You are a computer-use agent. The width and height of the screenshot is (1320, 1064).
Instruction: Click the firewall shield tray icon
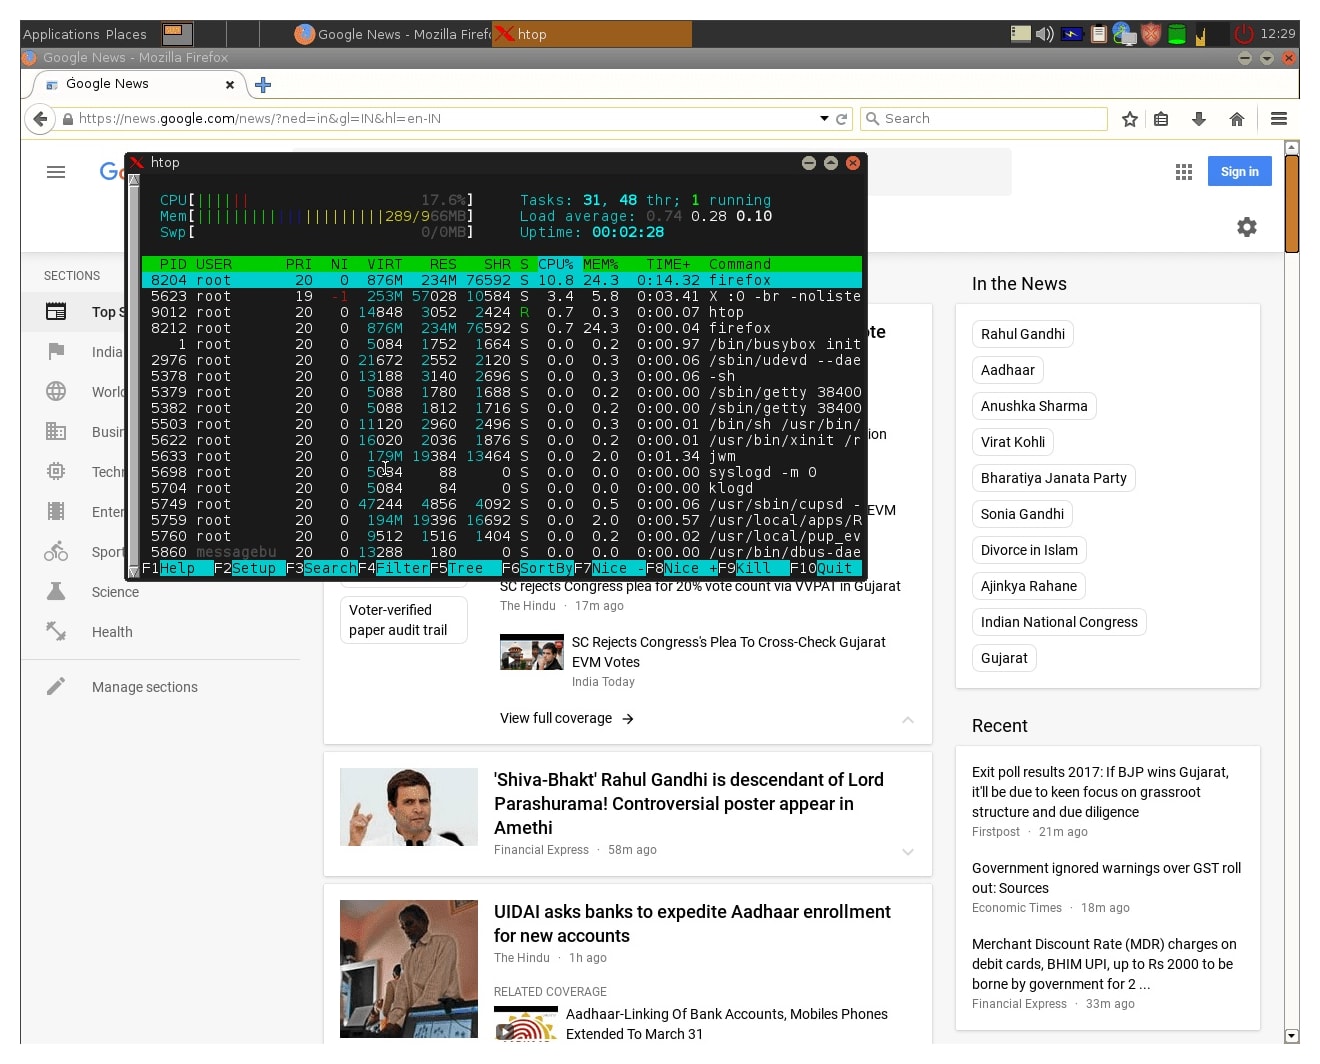(x=1151, y=34)
